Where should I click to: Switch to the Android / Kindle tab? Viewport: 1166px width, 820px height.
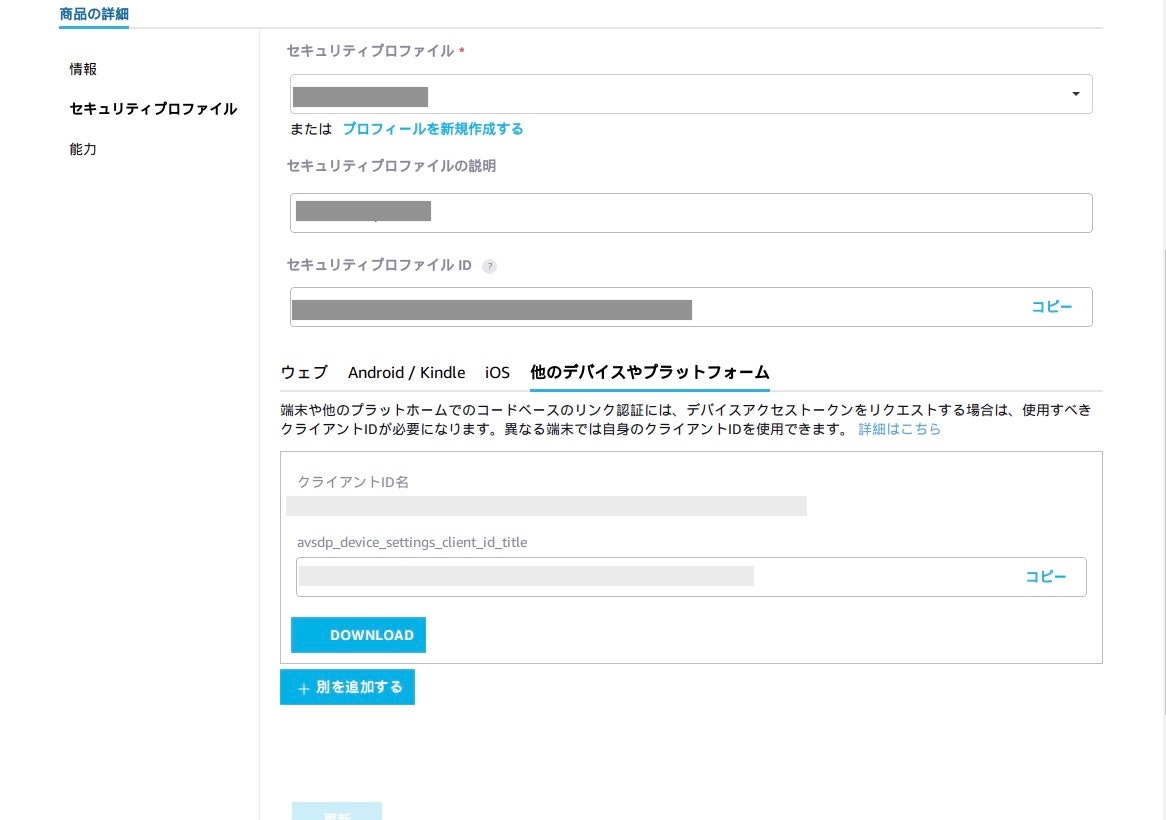pos(407,372)
